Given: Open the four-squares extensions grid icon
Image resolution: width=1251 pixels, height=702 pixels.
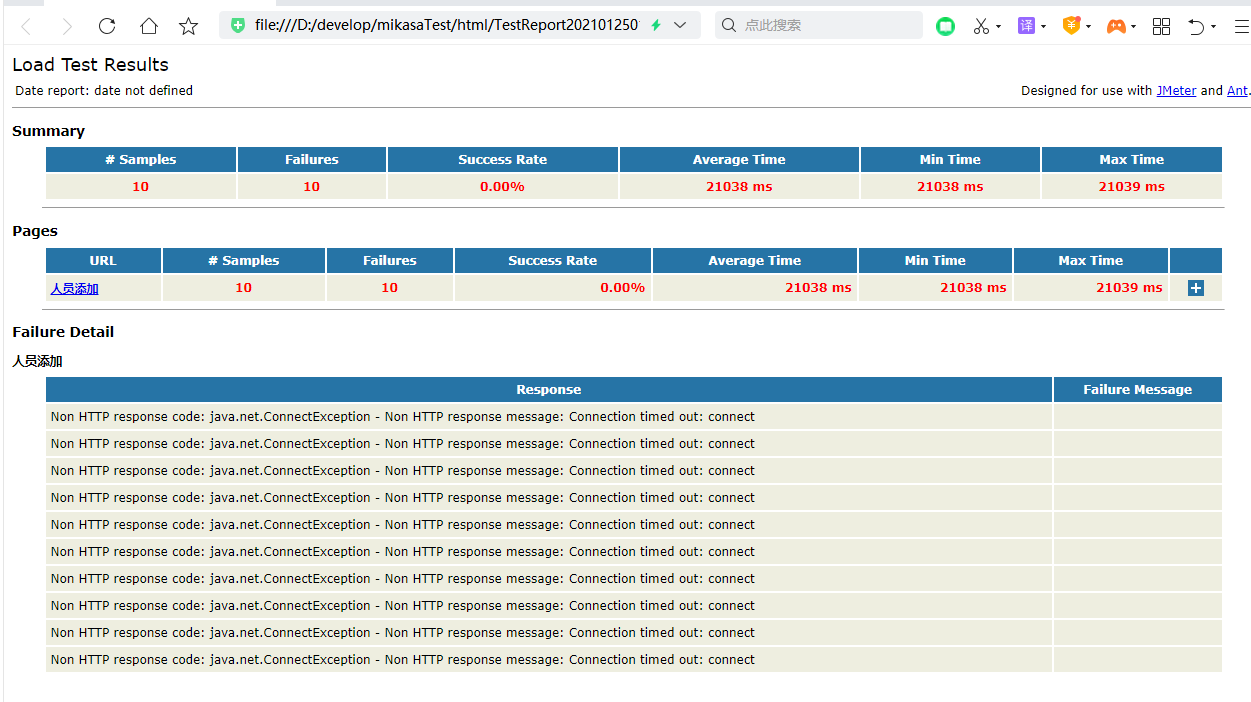Looking at the screenshot, I should point(1161,26).
